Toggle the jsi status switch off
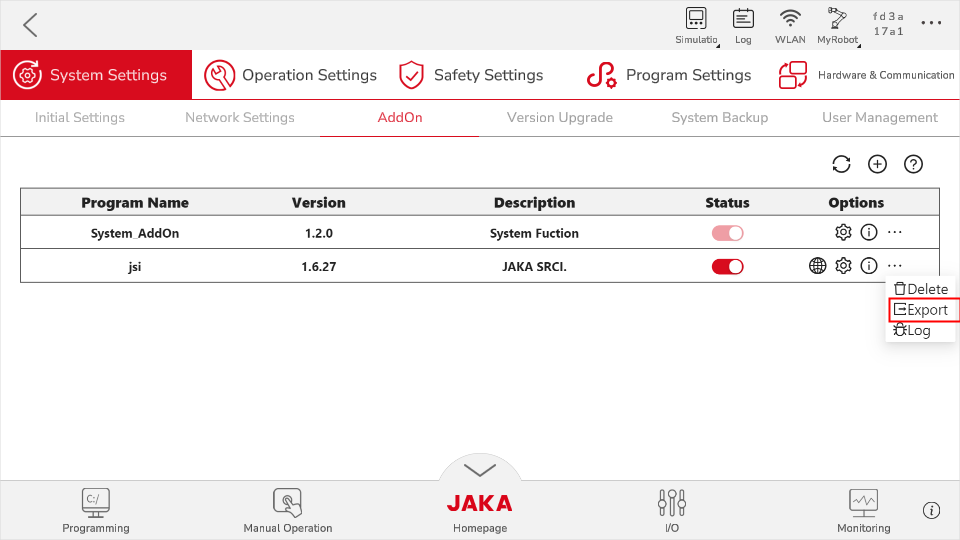 click(x=727, y=266)
